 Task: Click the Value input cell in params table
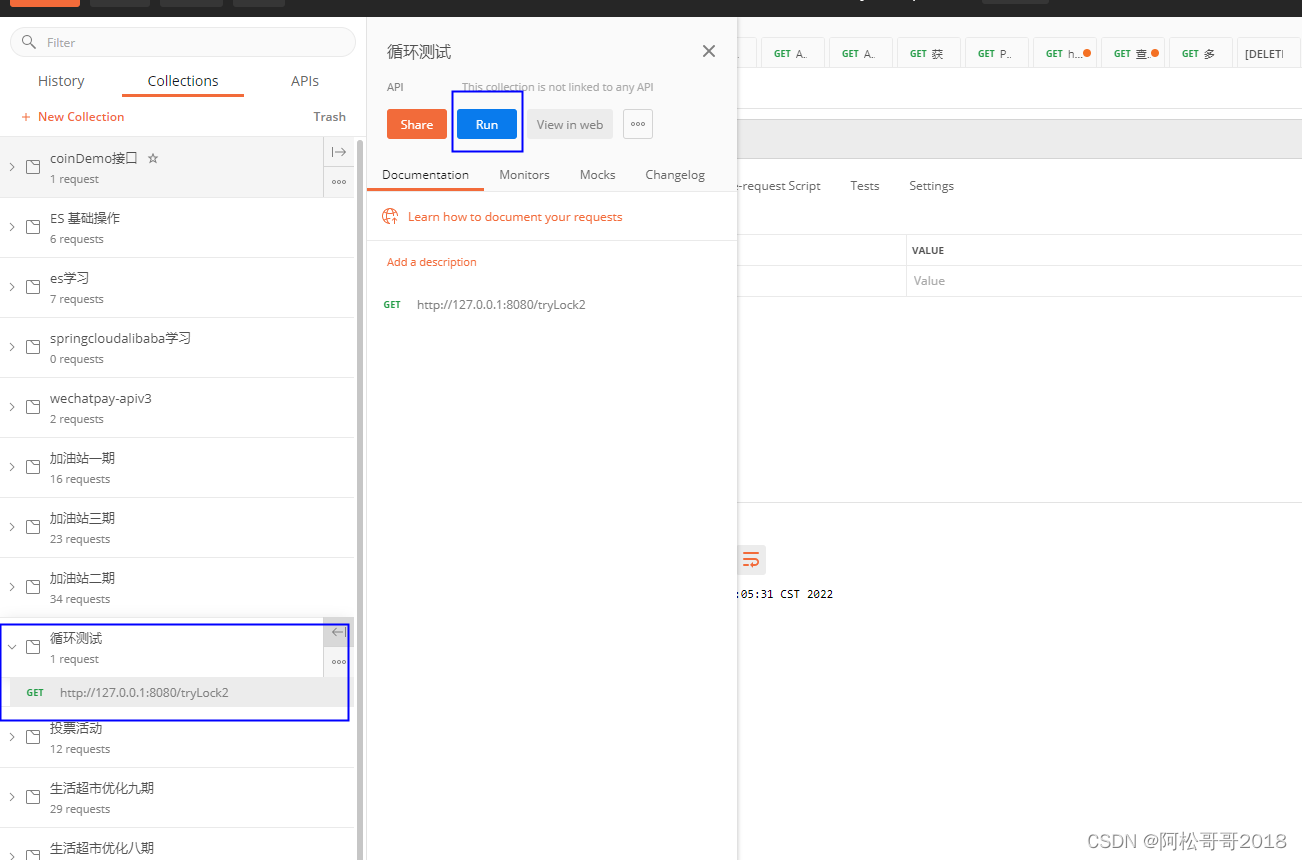click(x=1104, y=281)
